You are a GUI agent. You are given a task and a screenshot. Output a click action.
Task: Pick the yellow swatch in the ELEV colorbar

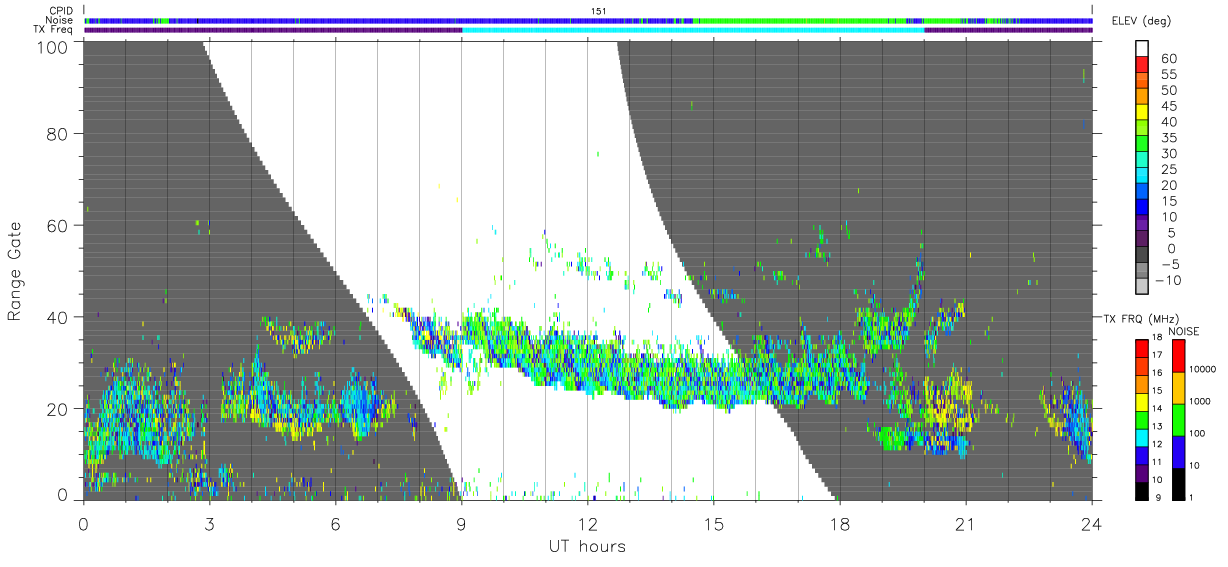click(x=1143, y=113)
